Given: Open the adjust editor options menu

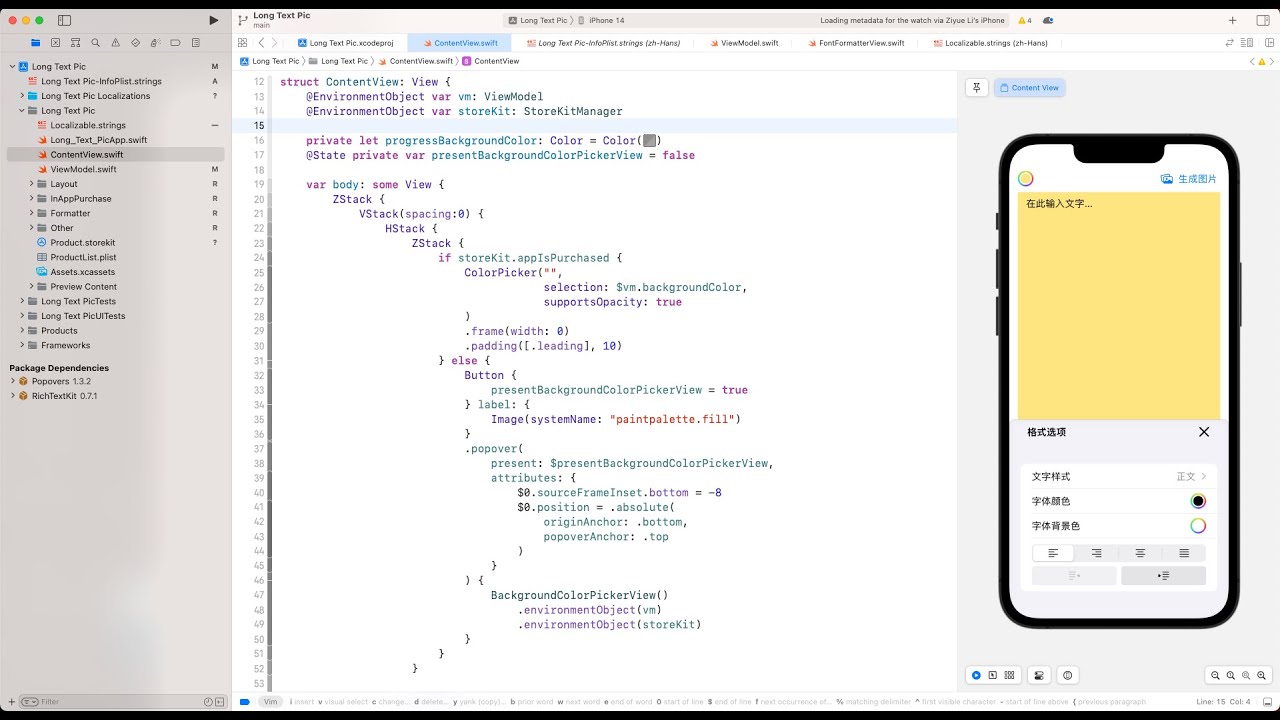Looking at the screenshot, I should pyautogui.click(x=1247, y=43).
